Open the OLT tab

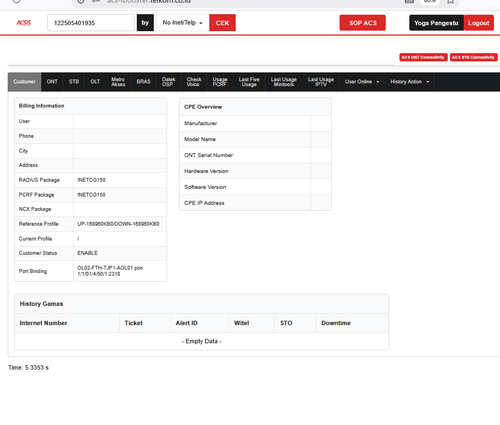click(x=95, y=82)
